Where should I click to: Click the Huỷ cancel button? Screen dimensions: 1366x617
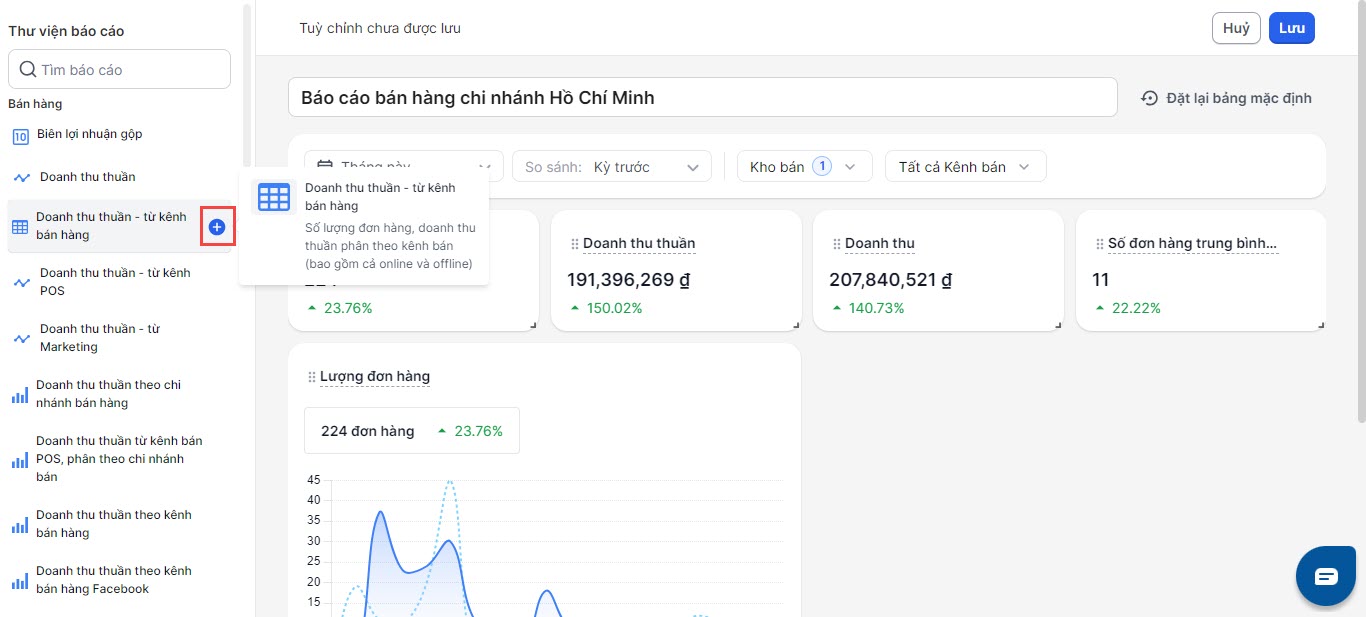[1236, 28]
